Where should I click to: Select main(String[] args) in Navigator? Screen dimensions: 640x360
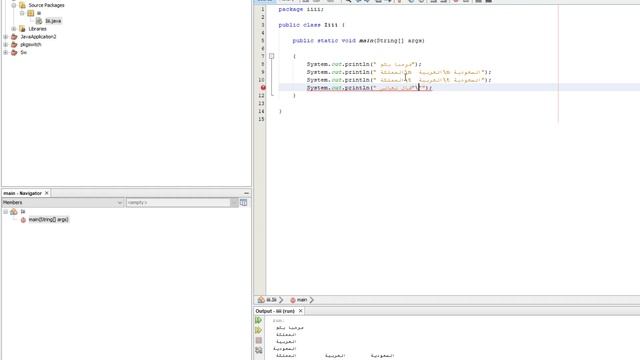(49, 220)
